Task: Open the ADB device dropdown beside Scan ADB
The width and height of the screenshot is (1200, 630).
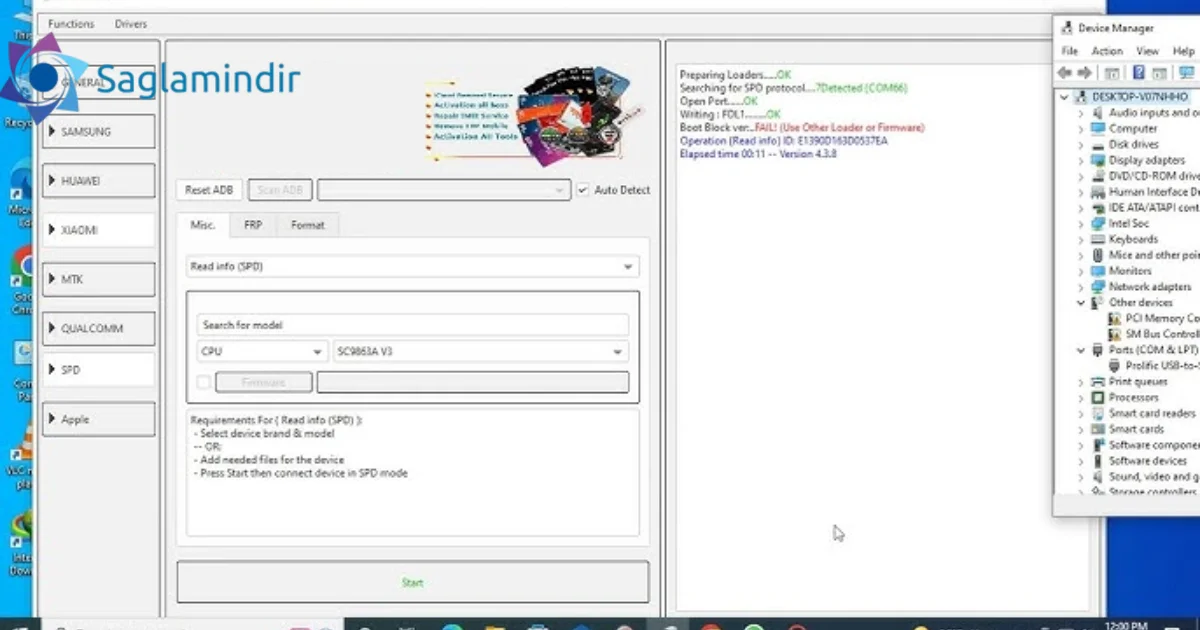Action: pos(443,190)
